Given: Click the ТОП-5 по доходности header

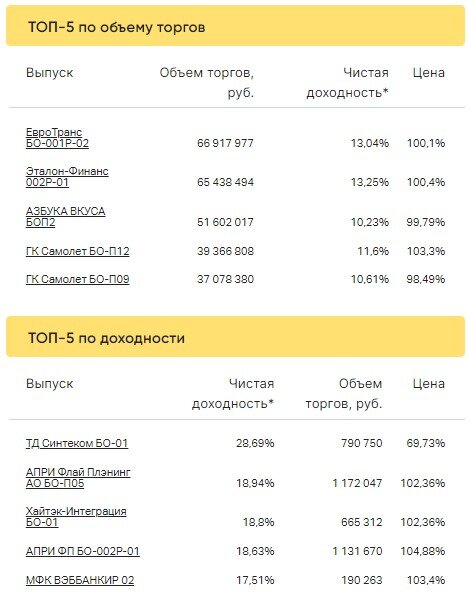Looking at the screenshot, I should (106, 338).
